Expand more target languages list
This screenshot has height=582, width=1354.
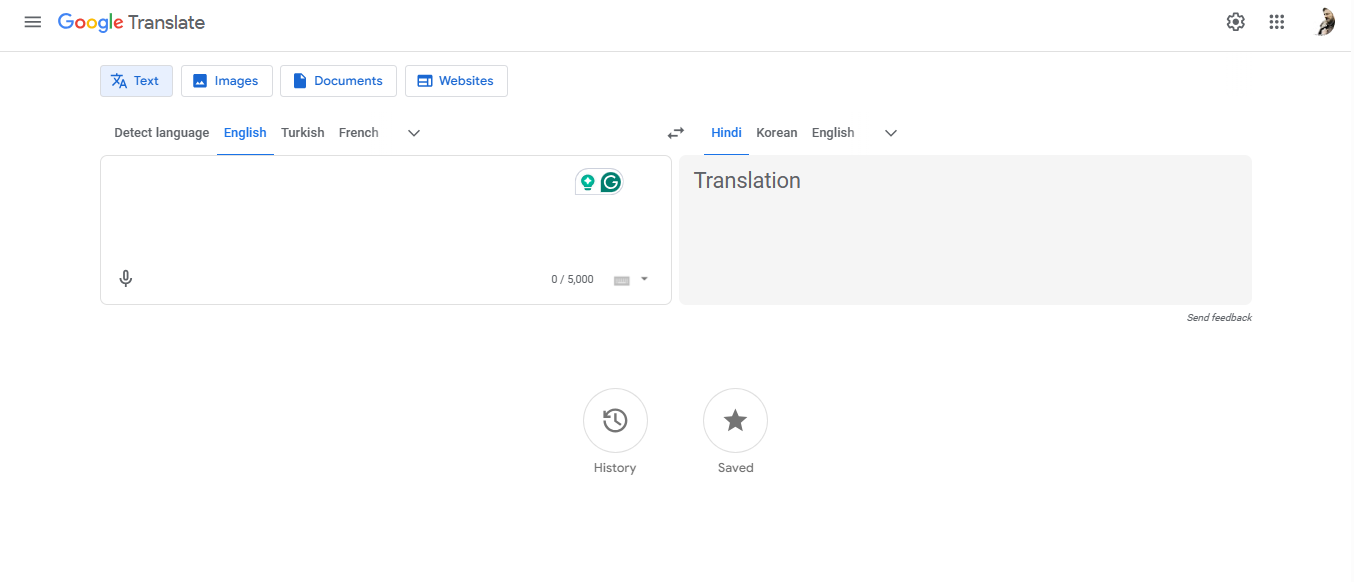891,133
